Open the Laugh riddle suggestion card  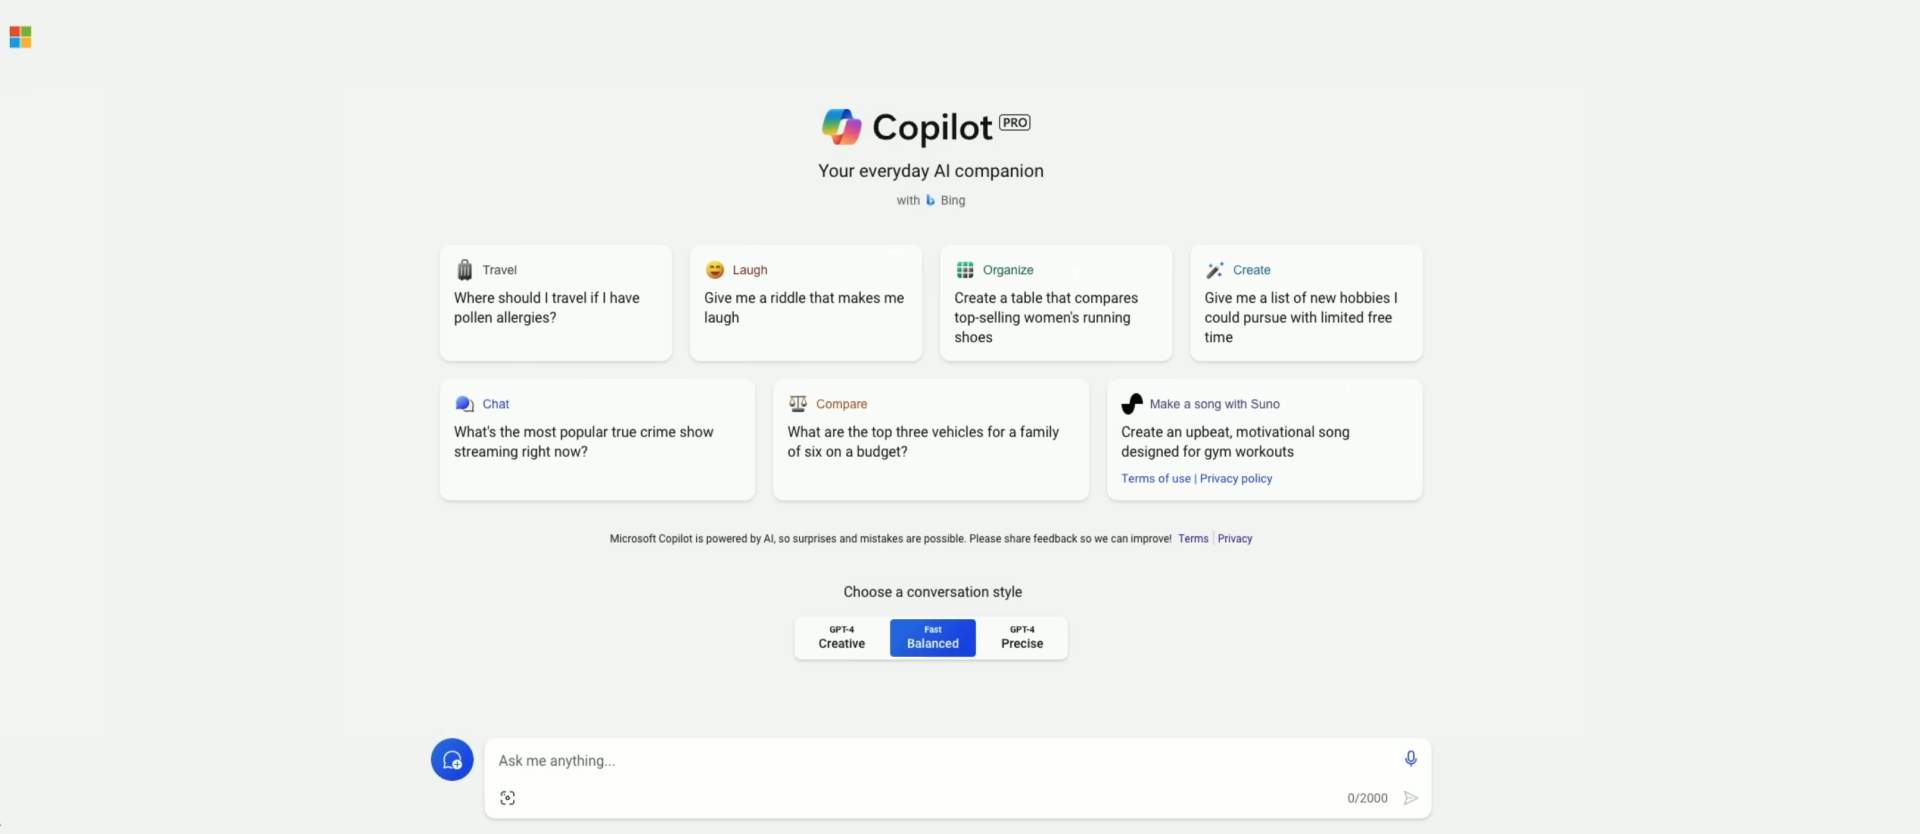click(x=805, y=304)
